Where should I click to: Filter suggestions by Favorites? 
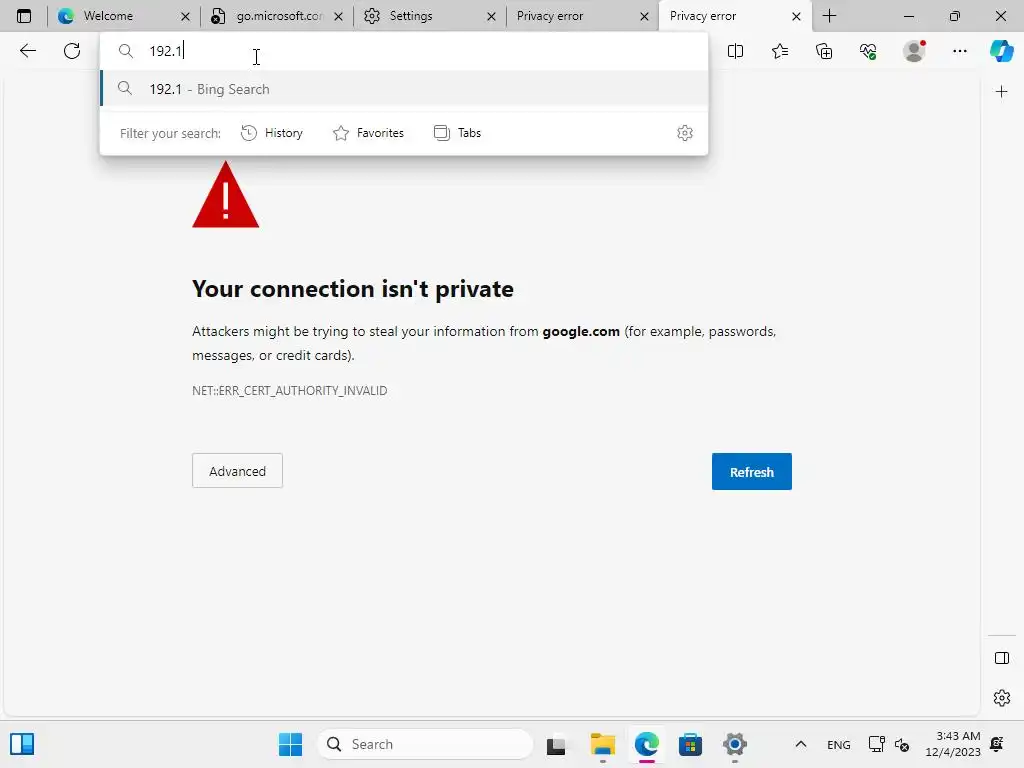click(368, 133)
